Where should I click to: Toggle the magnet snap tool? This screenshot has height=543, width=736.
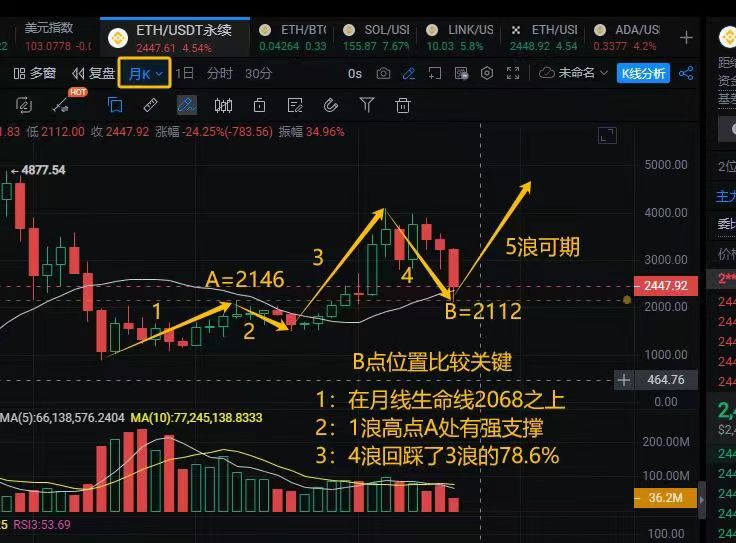click(x=330, y=105)
